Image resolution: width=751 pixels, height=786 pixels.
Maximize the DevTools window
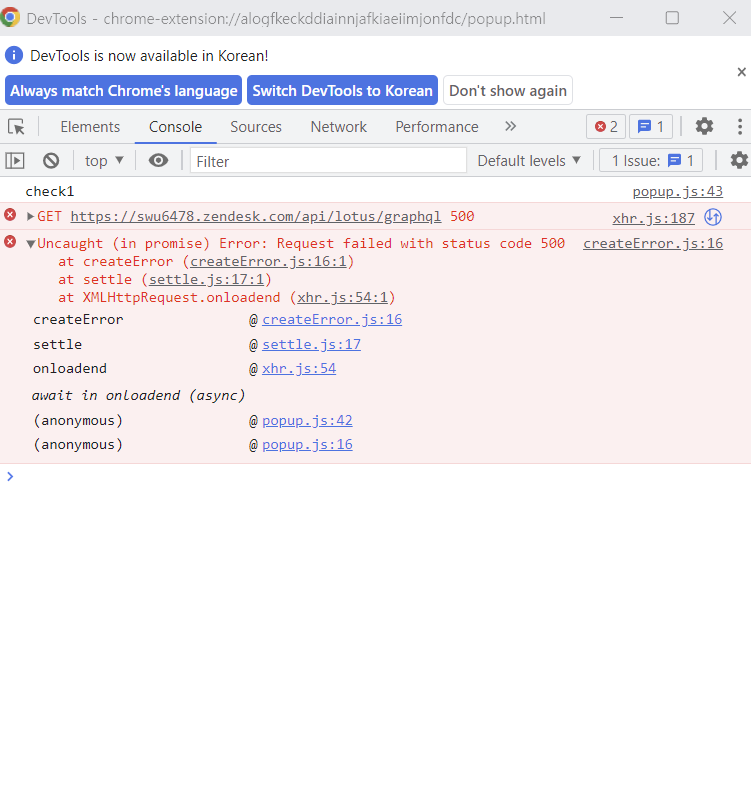[672, 18]
